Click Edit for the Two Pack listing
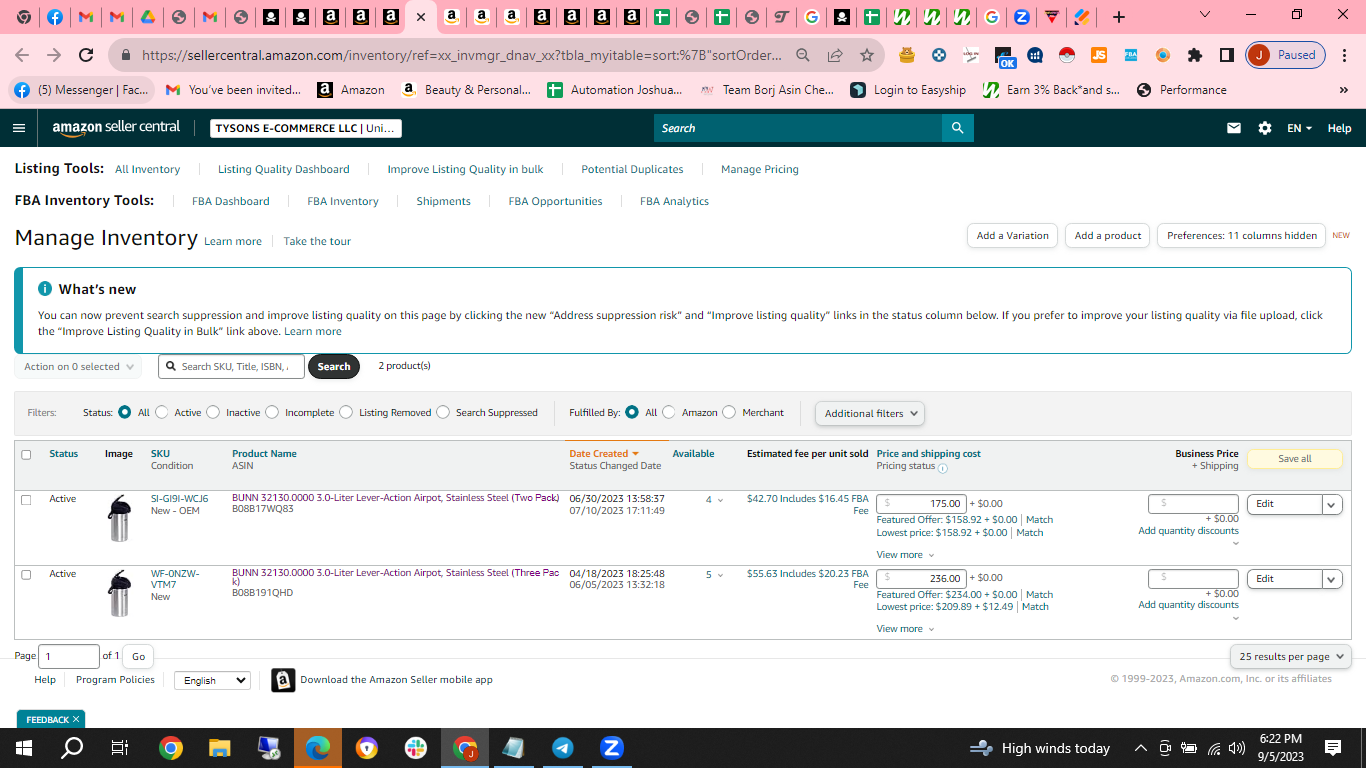 [1284, 504]
